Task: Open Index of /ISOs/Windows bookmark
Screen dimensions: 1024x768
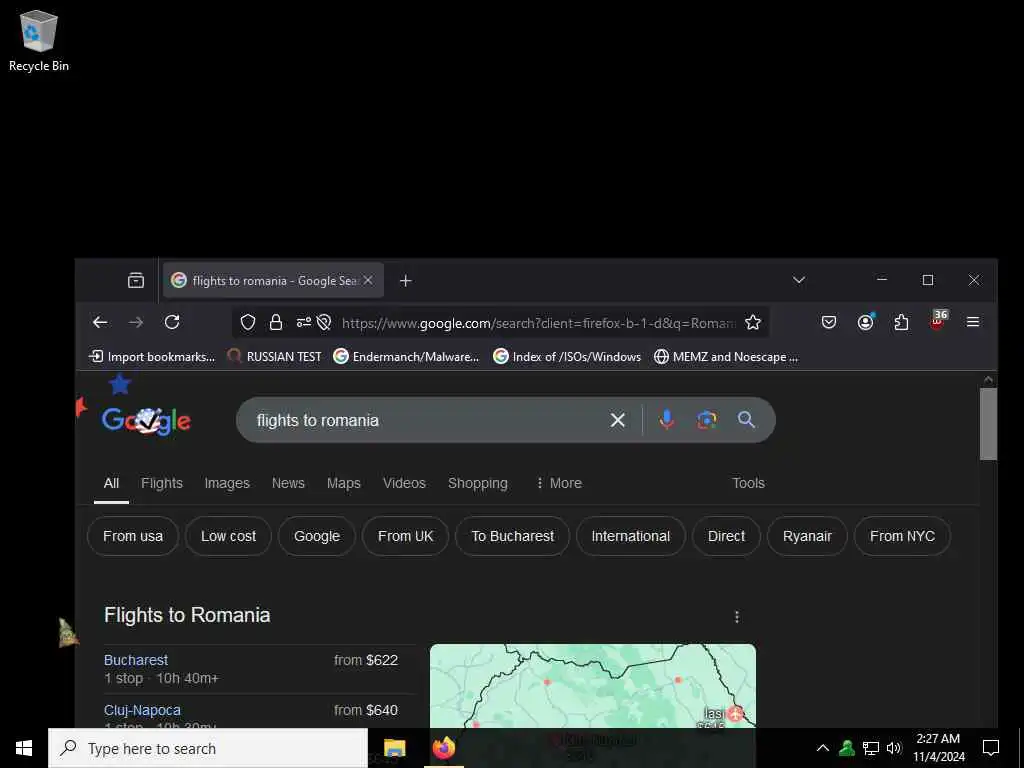Action: click(x=567, y=357)
